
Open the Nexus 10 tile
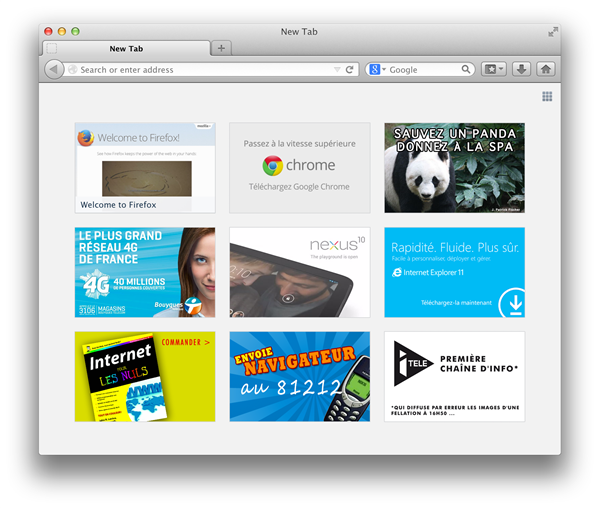coord(300,272)
